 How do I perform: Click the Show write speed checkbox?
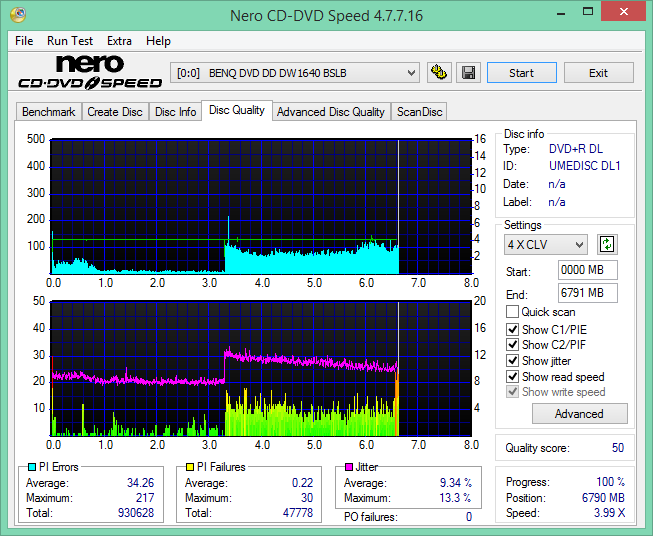(512, 392)
